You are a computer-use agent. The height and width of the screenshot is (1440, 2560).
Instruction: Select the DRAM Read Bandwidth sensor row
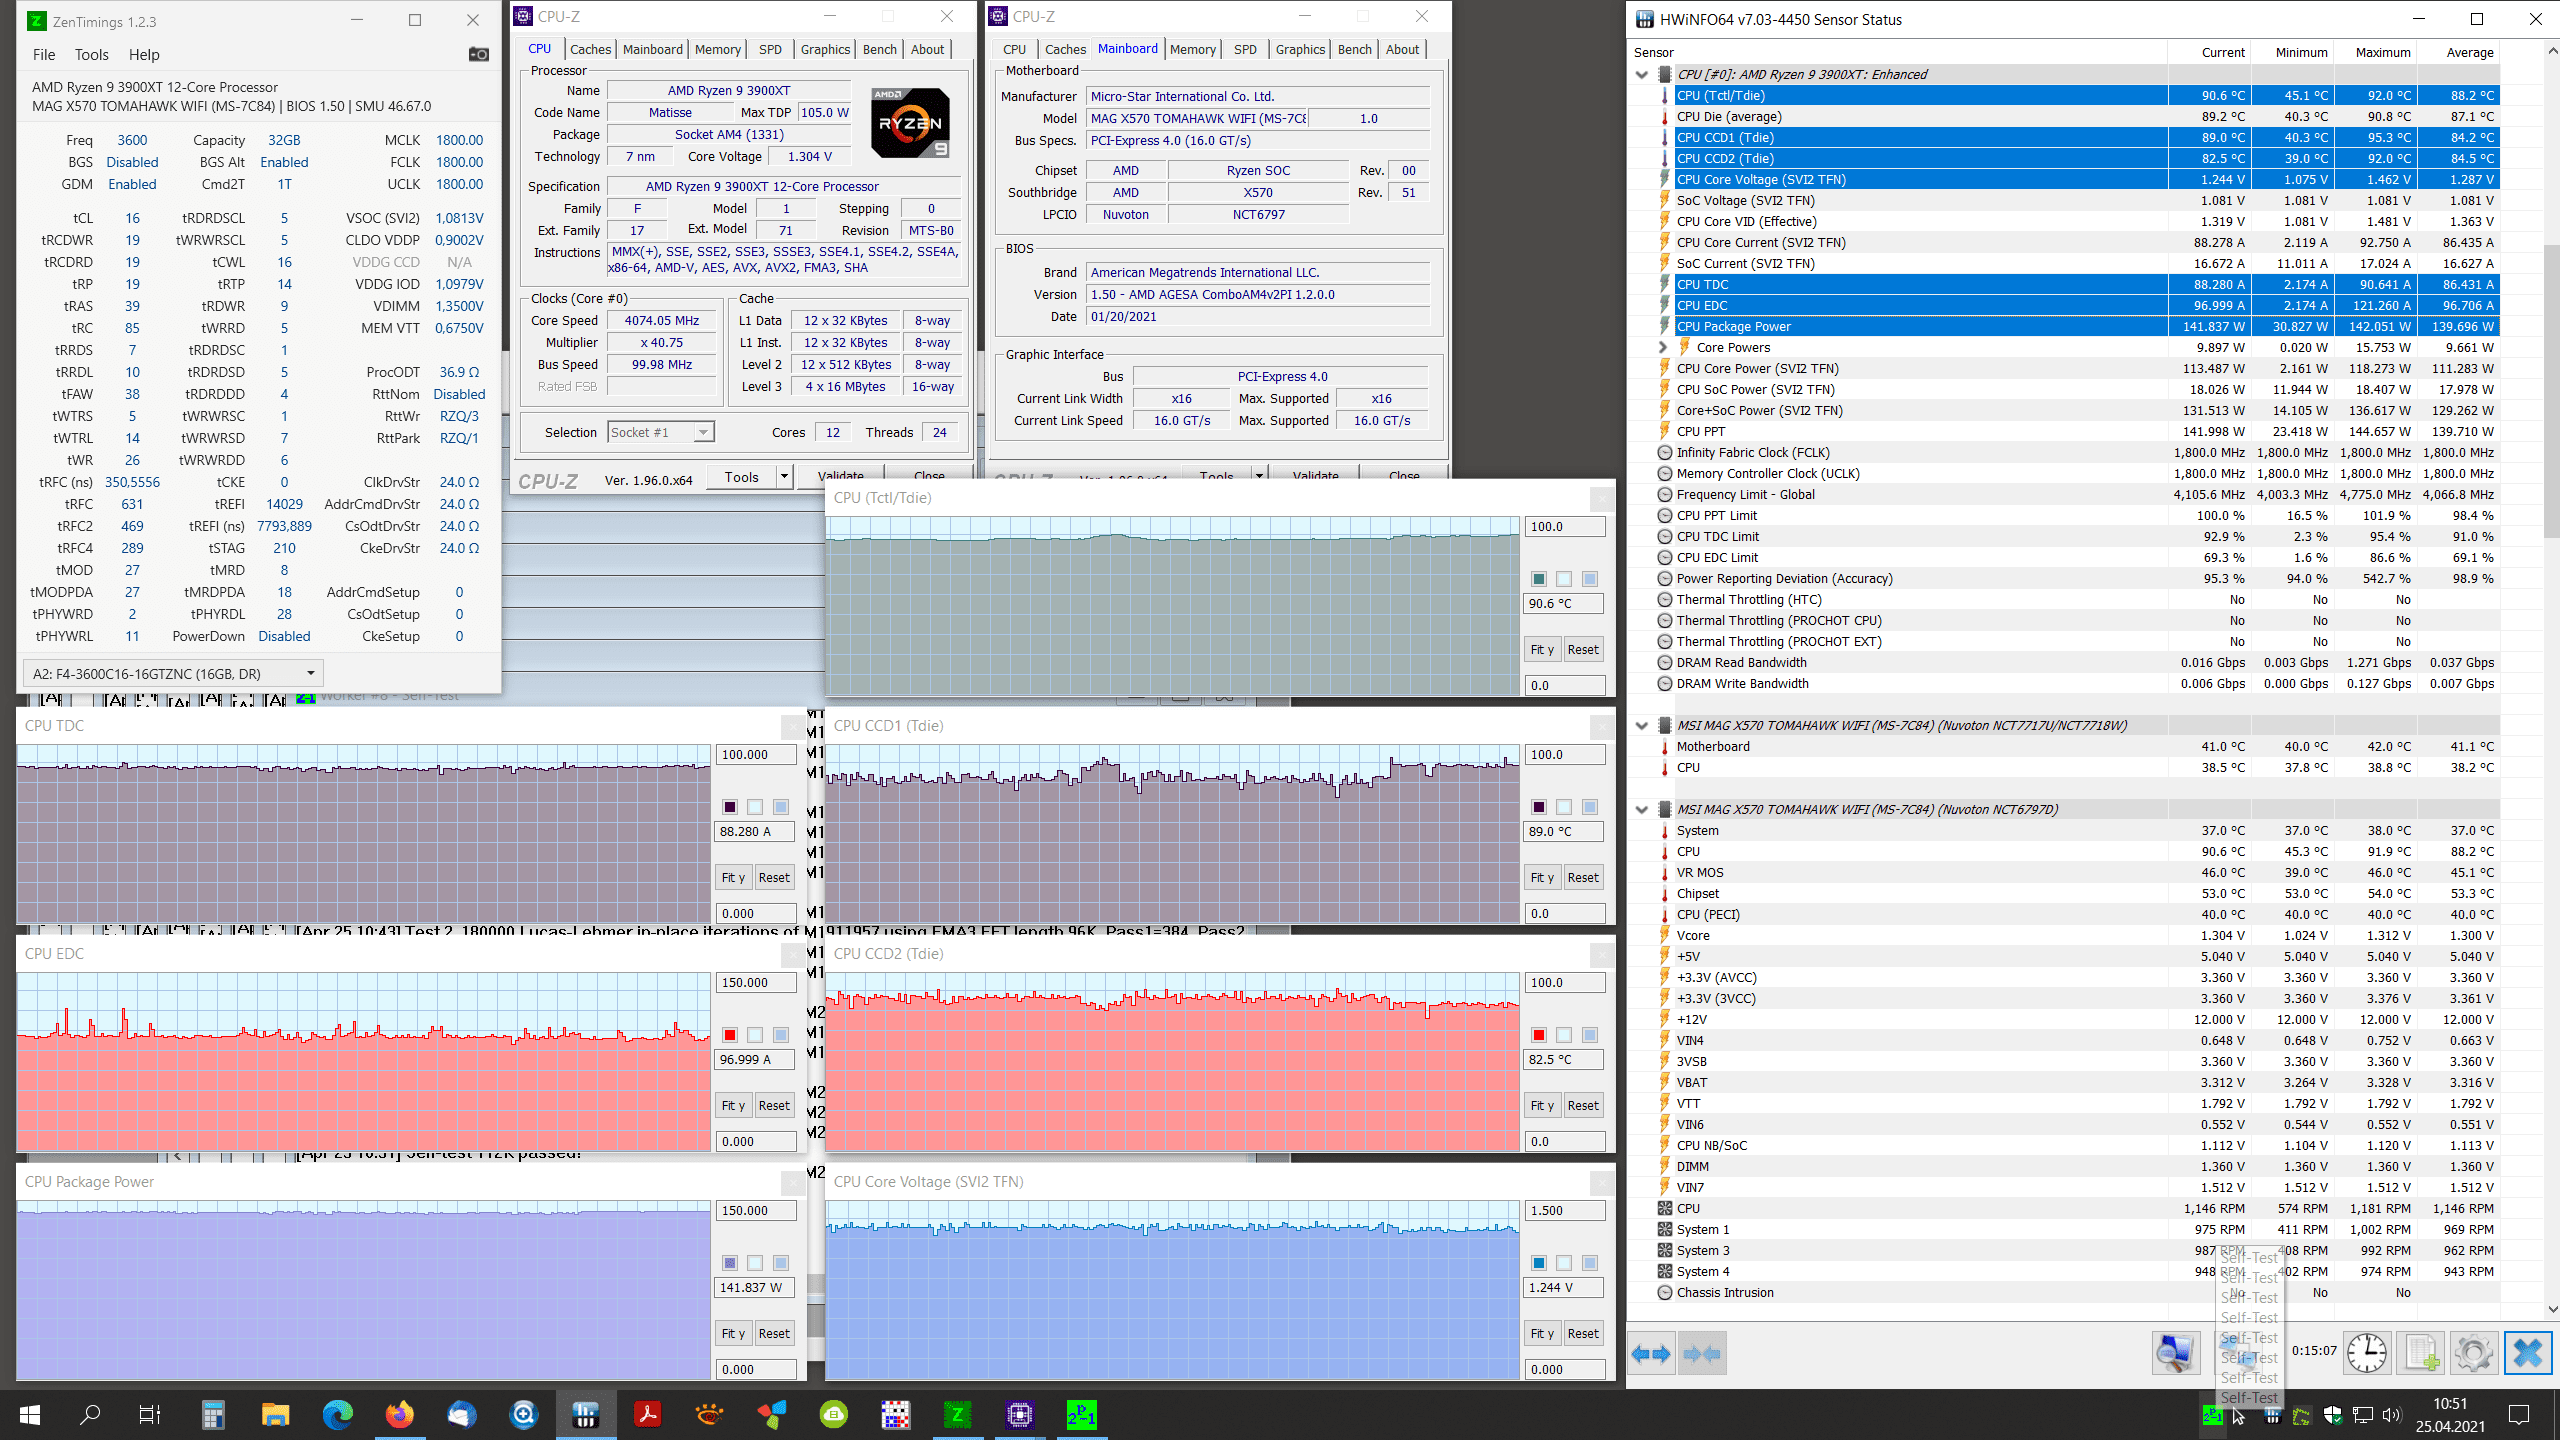[2086, 662]
